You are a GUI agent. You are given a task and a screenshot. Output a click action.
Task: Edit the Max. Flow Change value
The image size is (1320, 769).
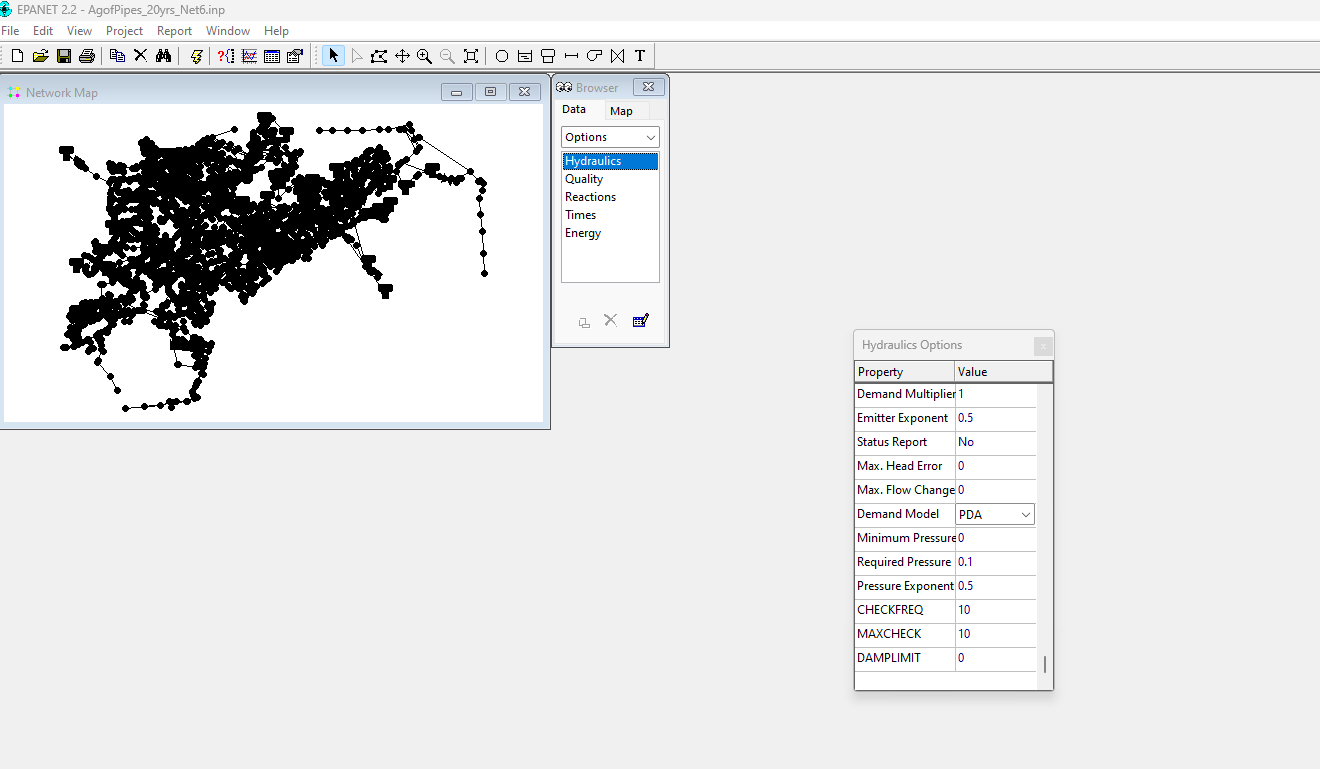995,490
